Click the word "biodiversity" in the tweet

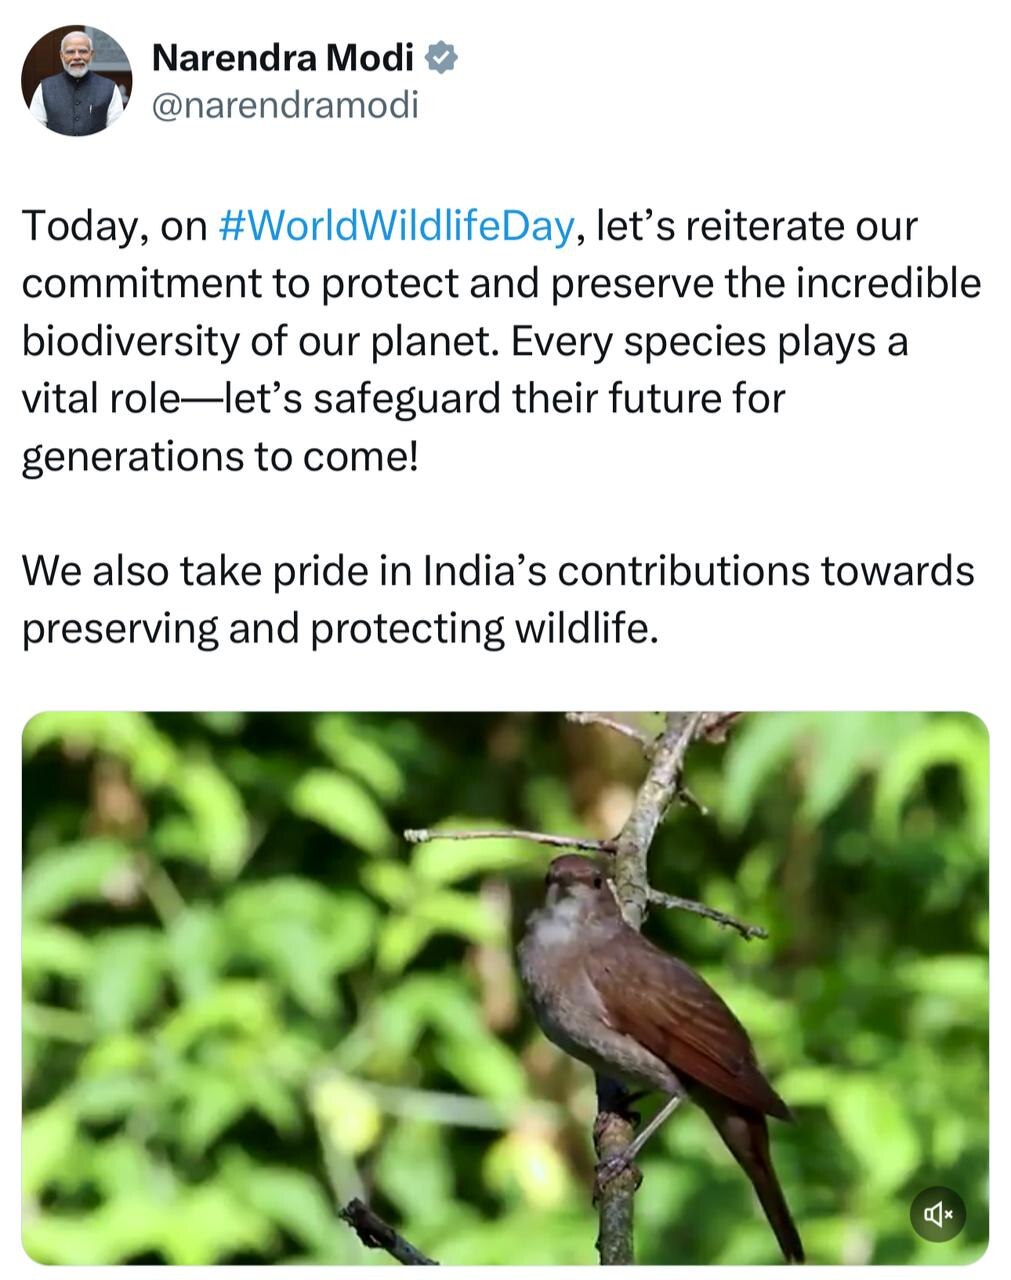pyautogui.click(x=130, y=341)
